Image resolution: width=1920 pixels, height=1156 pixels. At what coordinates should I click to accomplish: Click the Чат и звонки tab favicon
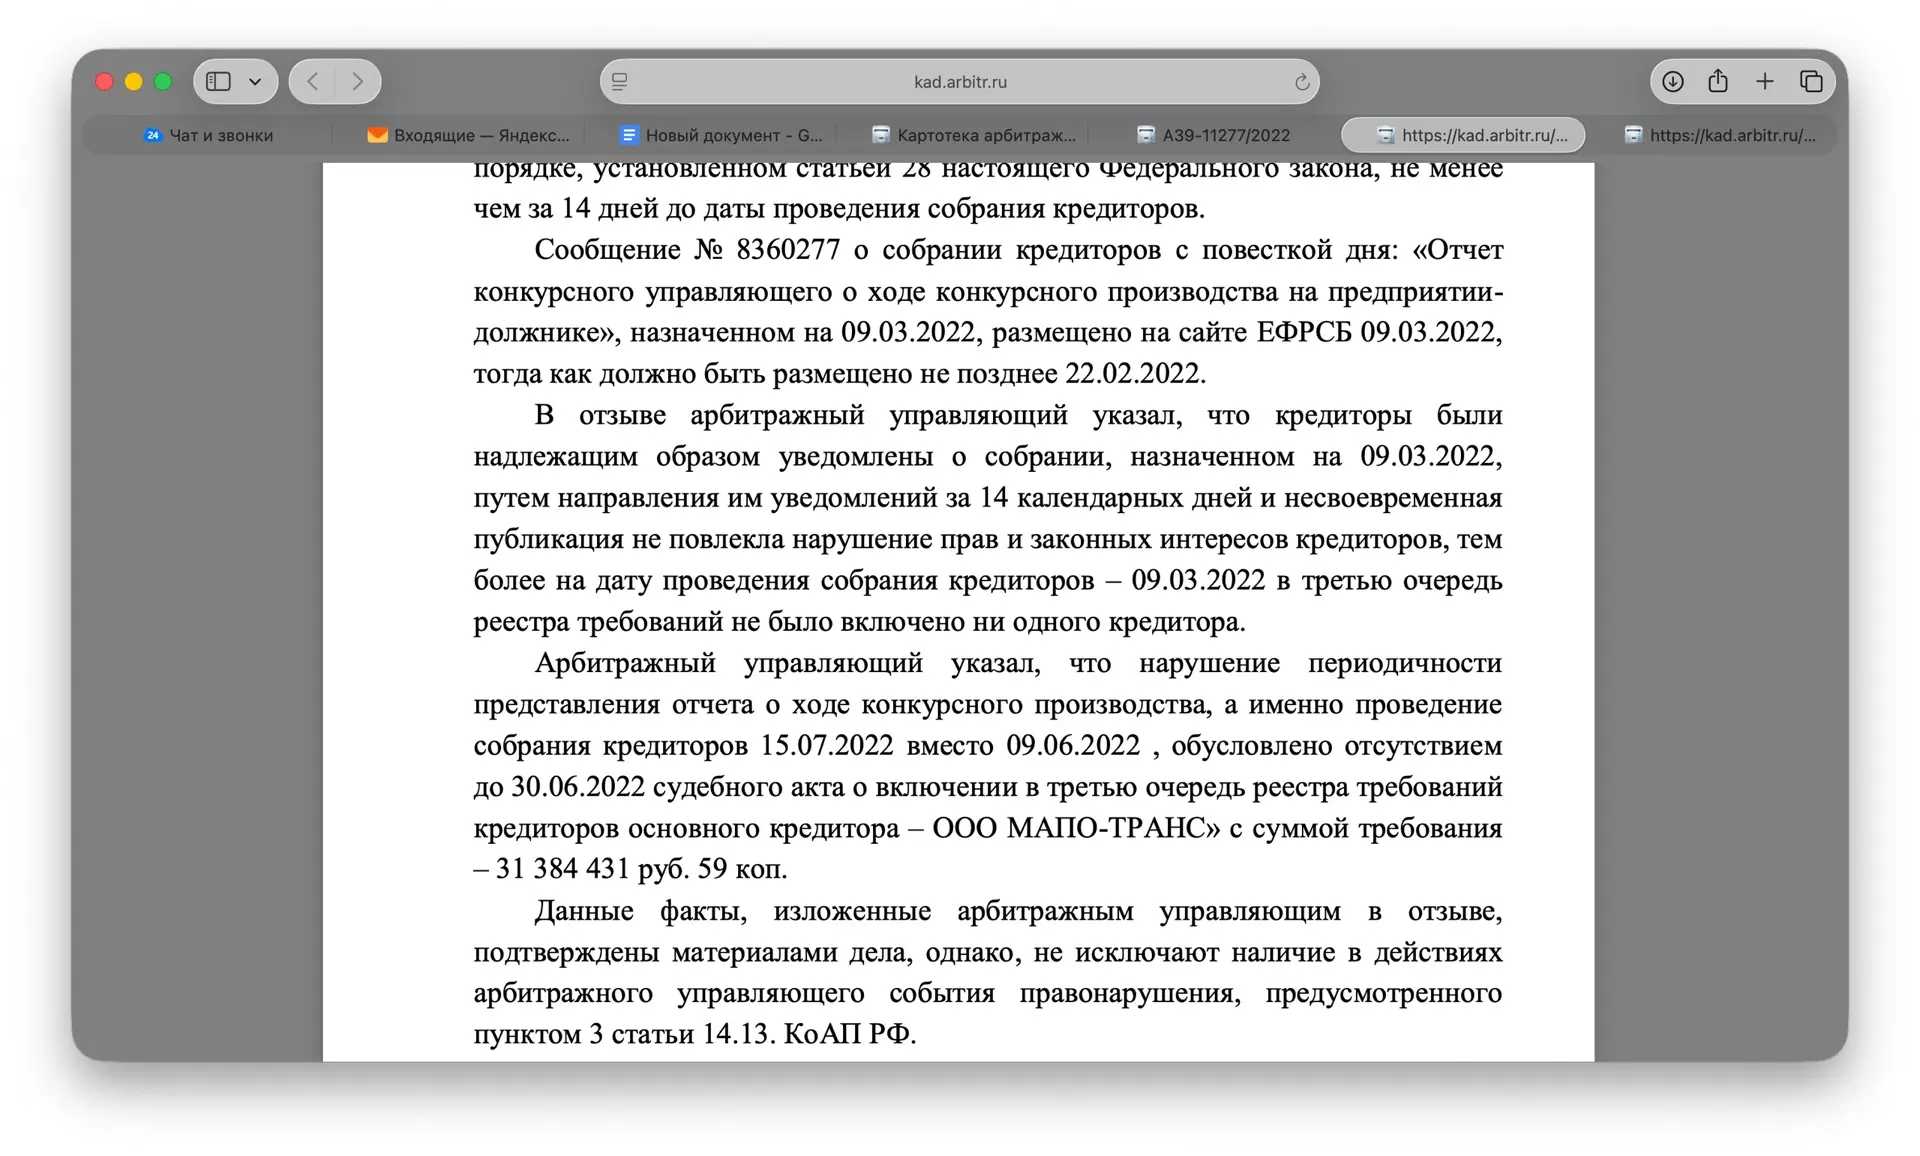[152, 135]
